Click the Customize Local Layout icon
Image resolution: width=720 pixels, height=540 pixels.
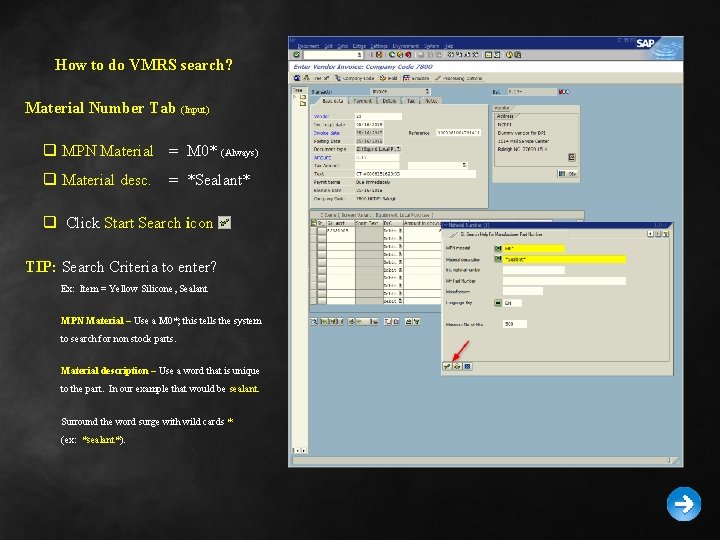pyautogui.click(x=518, y=55)
